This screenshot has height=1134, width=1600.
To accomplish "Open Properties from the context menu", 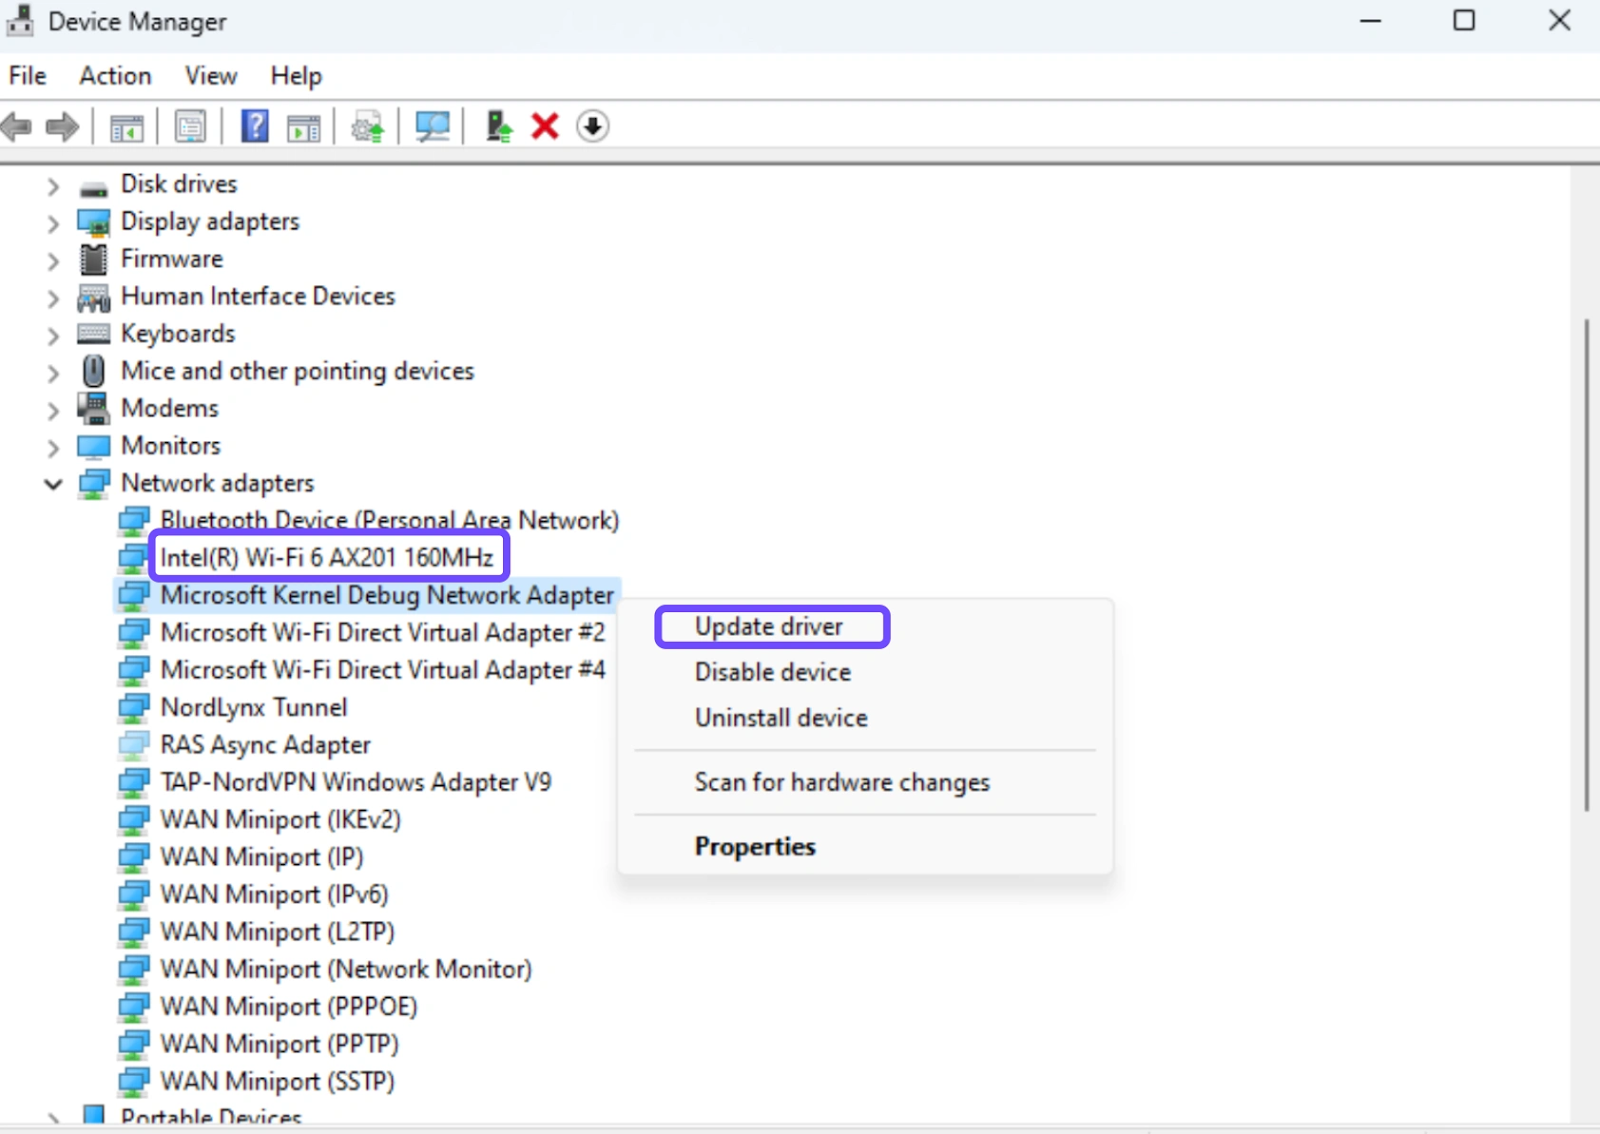I will pyautogui.click(x=755, y=846).
